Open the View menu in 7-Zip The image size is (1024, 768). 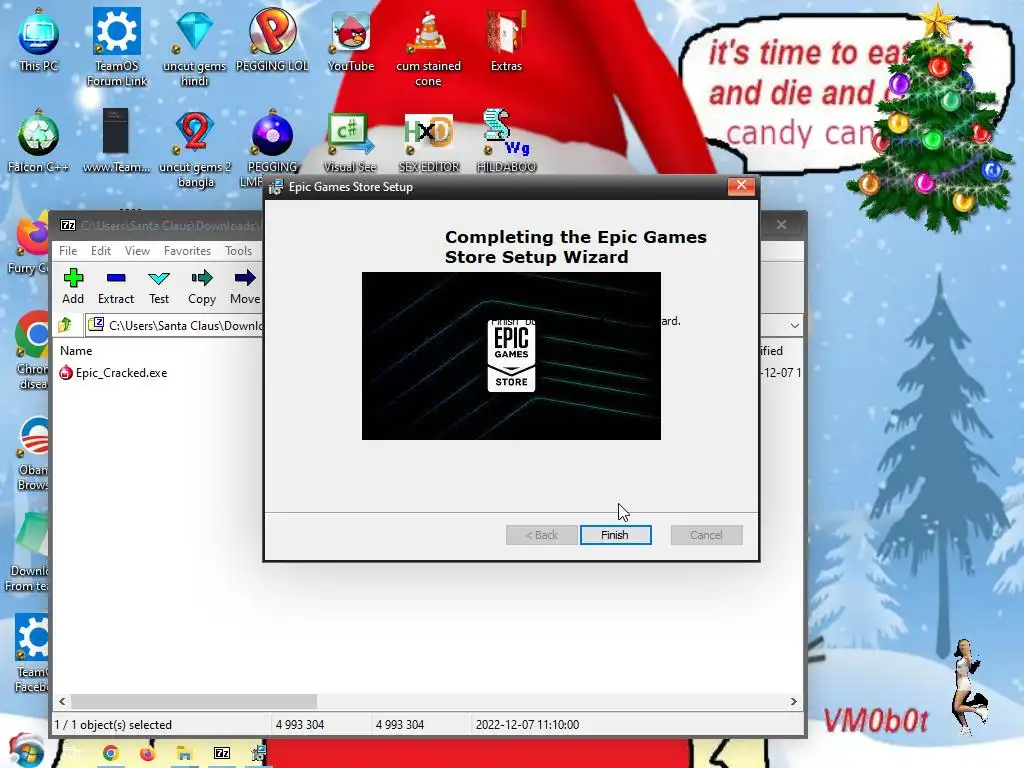pyautogui.click(x=137, y=251)
